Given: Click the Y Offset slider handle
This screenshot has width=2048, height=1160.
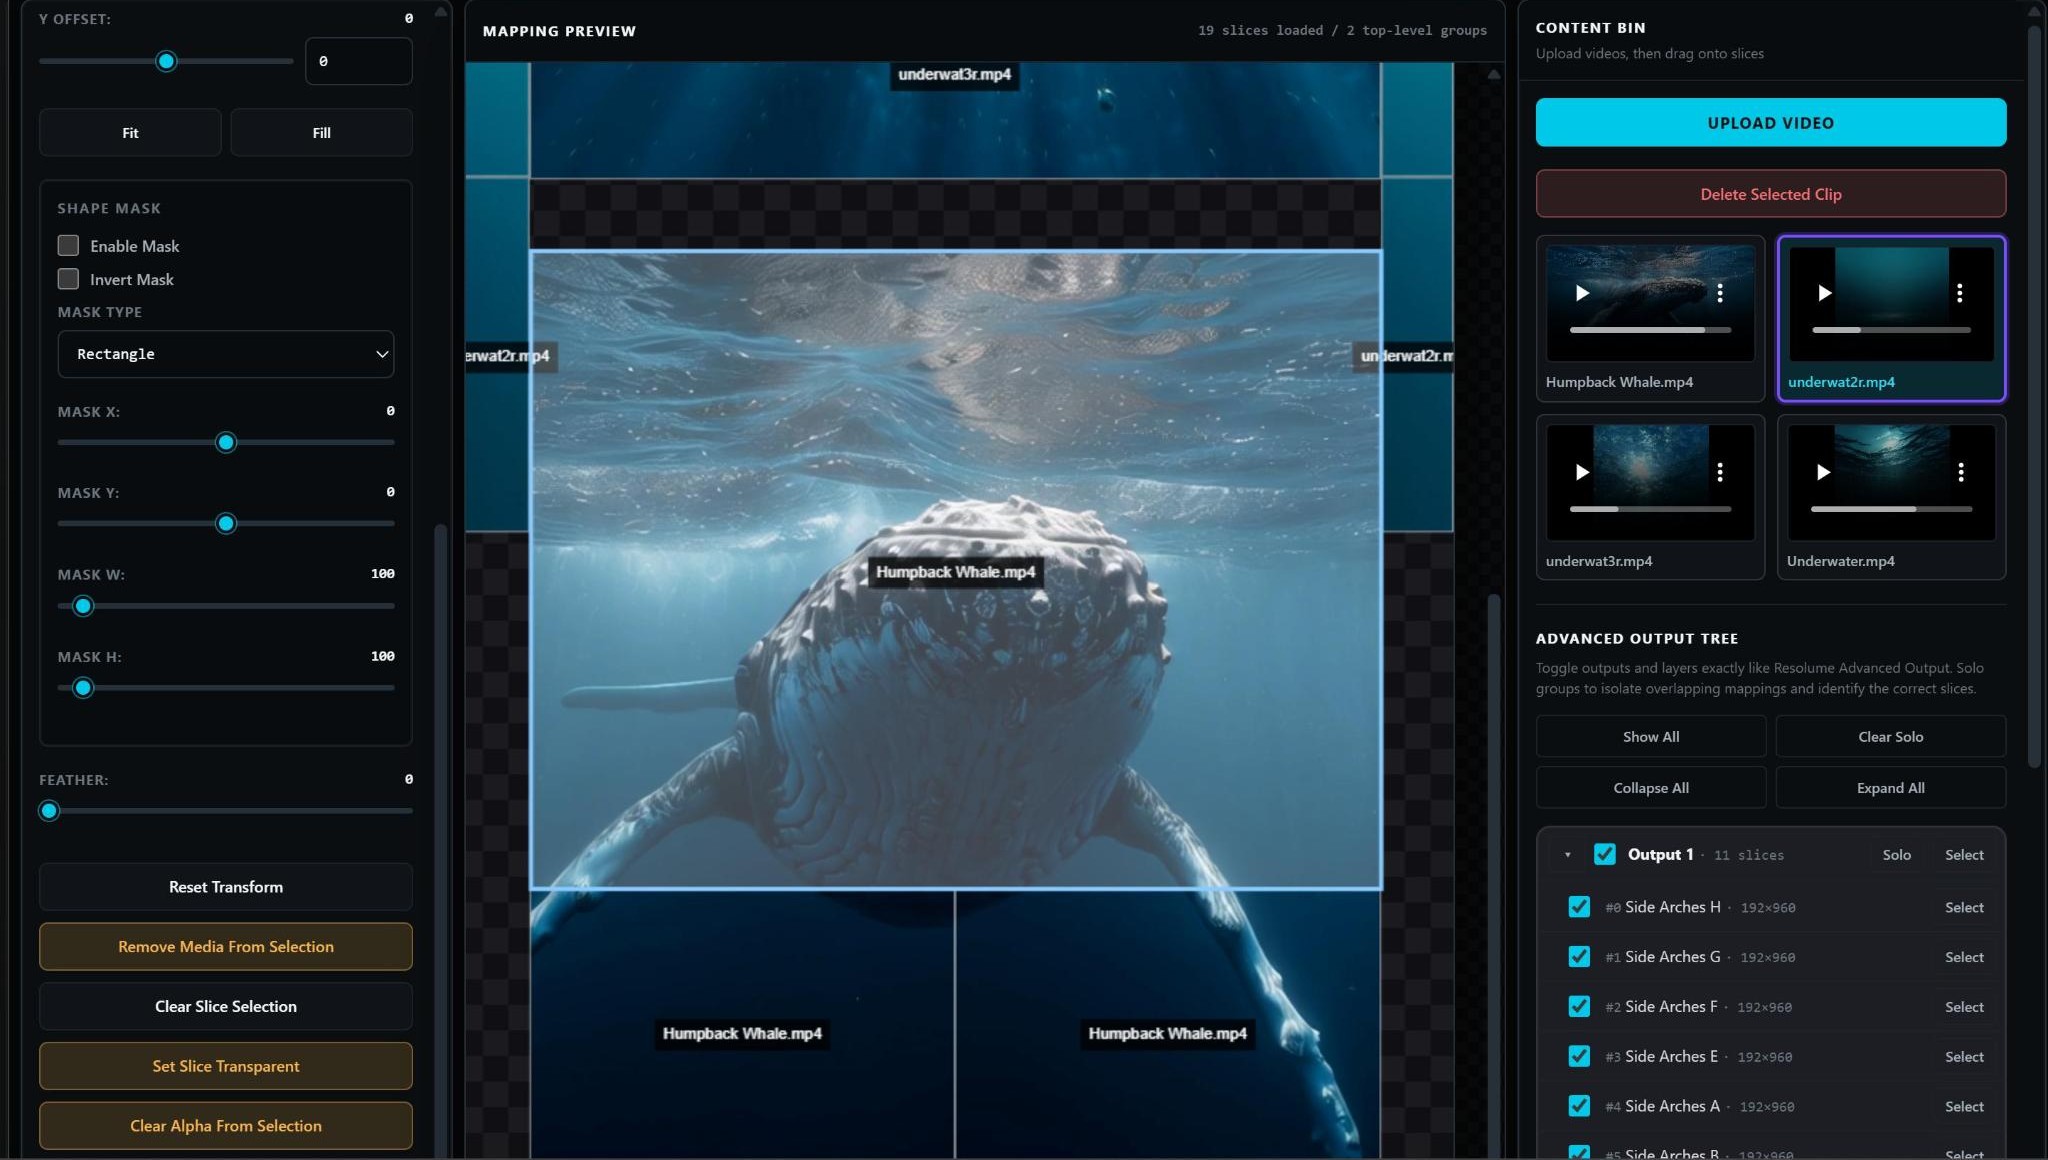Looking at the screenshot, I should click(166, 62).
